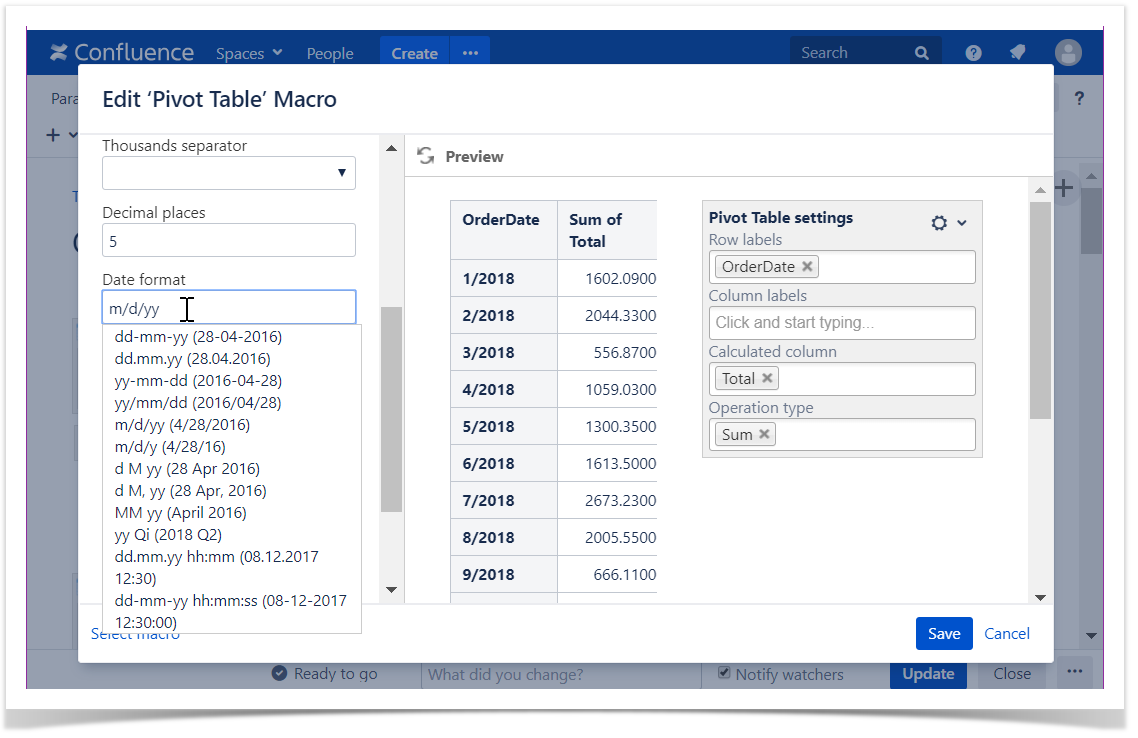This screenshot has width=1138, height=738.
Task: Remove the Sum operation type tag
Action: 764,435
